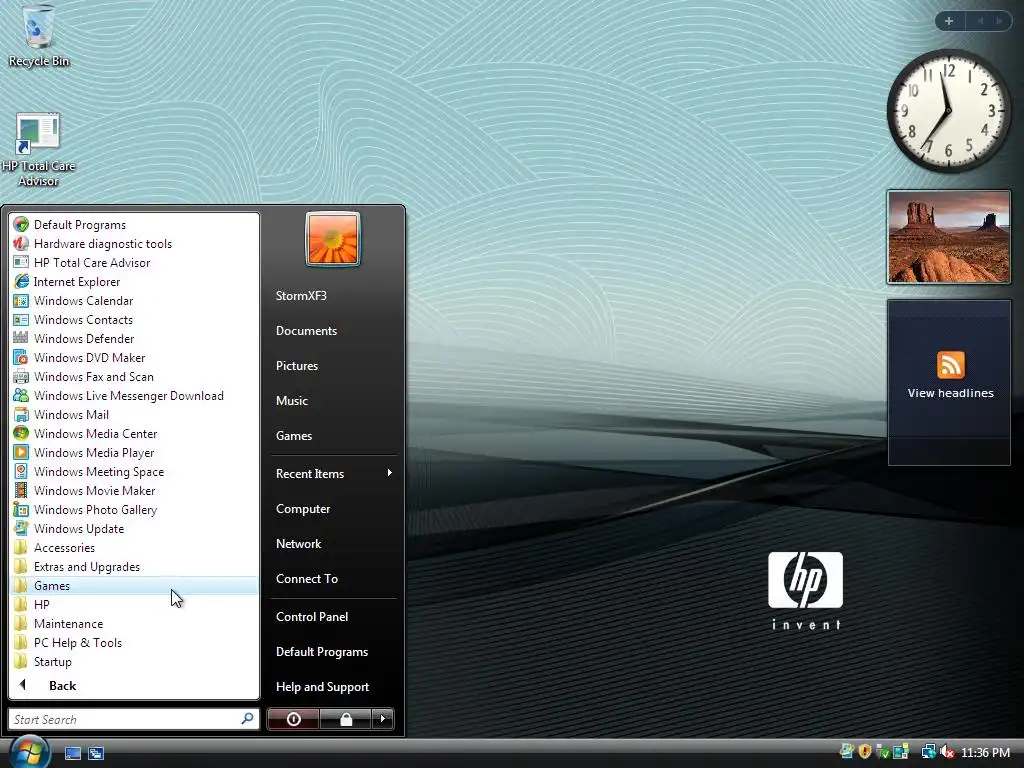
Task: Open Network from the Start menu
Action: coord(334,543)
